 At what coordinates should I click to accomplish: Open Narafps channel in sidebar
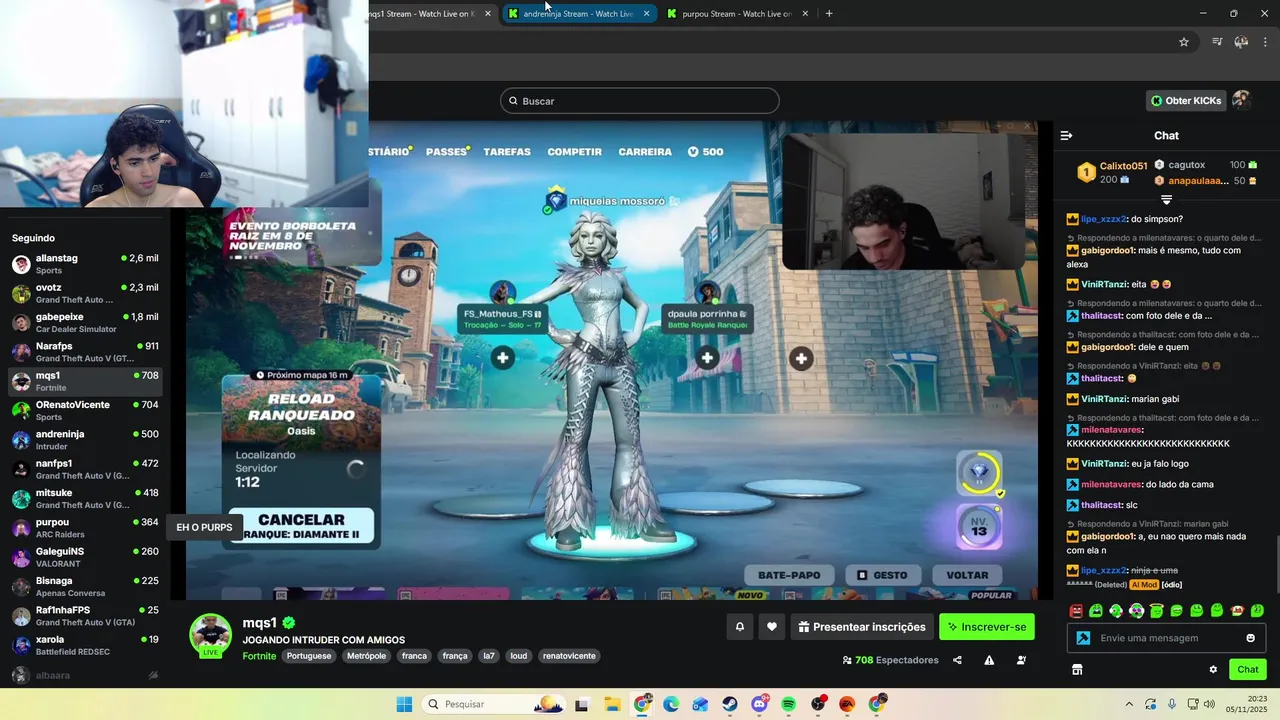point(85,352)
